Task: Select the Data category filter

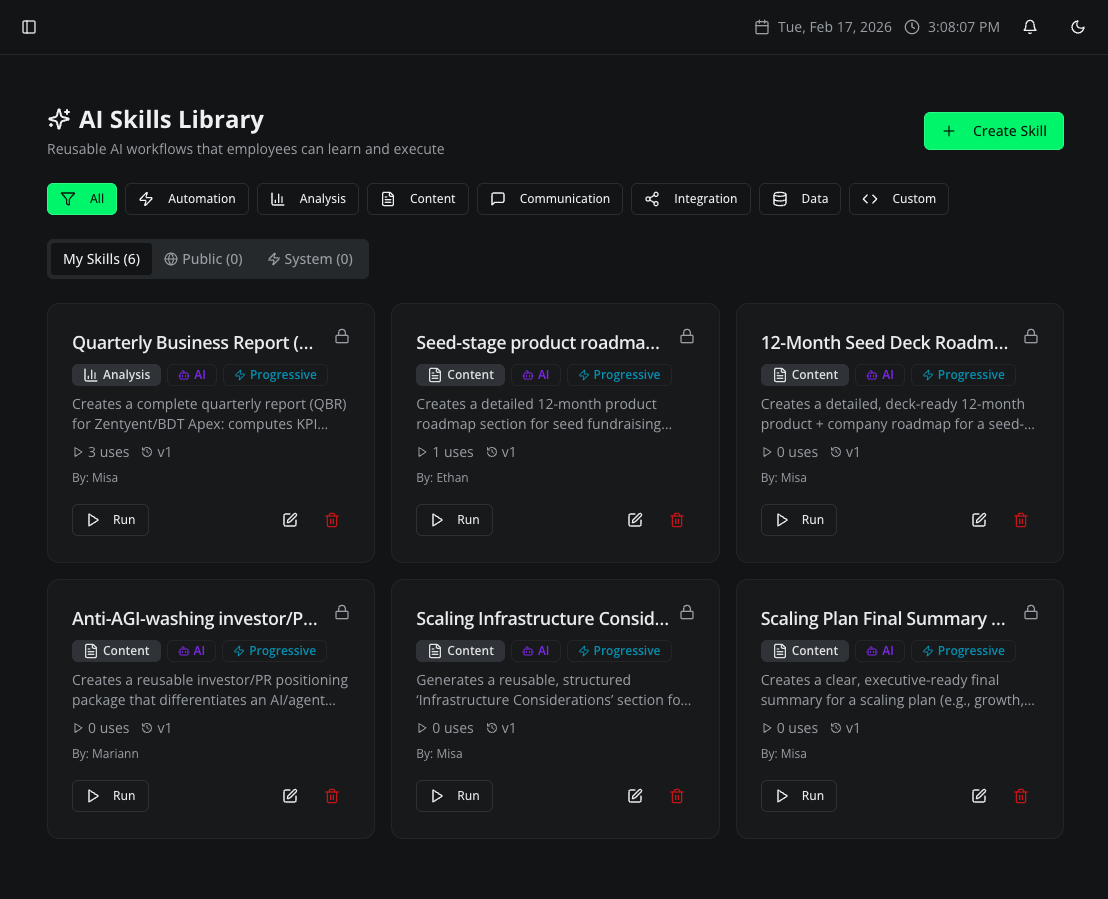Action: coord(799,199)
